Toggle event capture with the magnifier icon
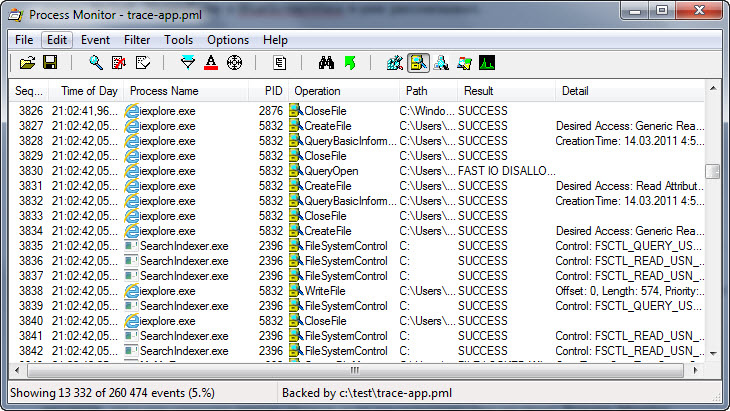Image resolution: width=730 pixels, height=411 pixels. pyautogui.click(x=96, y=62)
